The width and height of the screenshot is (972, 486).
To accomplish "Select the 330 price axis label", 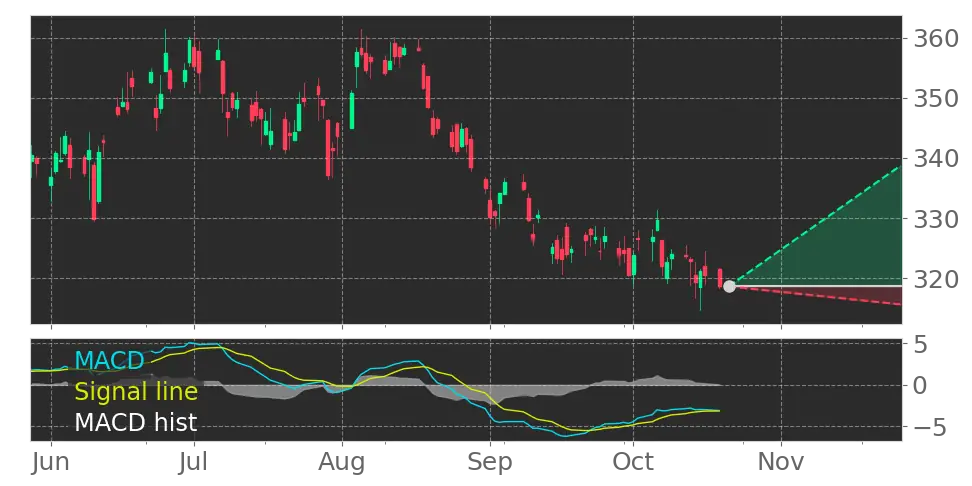I will 936,219.
